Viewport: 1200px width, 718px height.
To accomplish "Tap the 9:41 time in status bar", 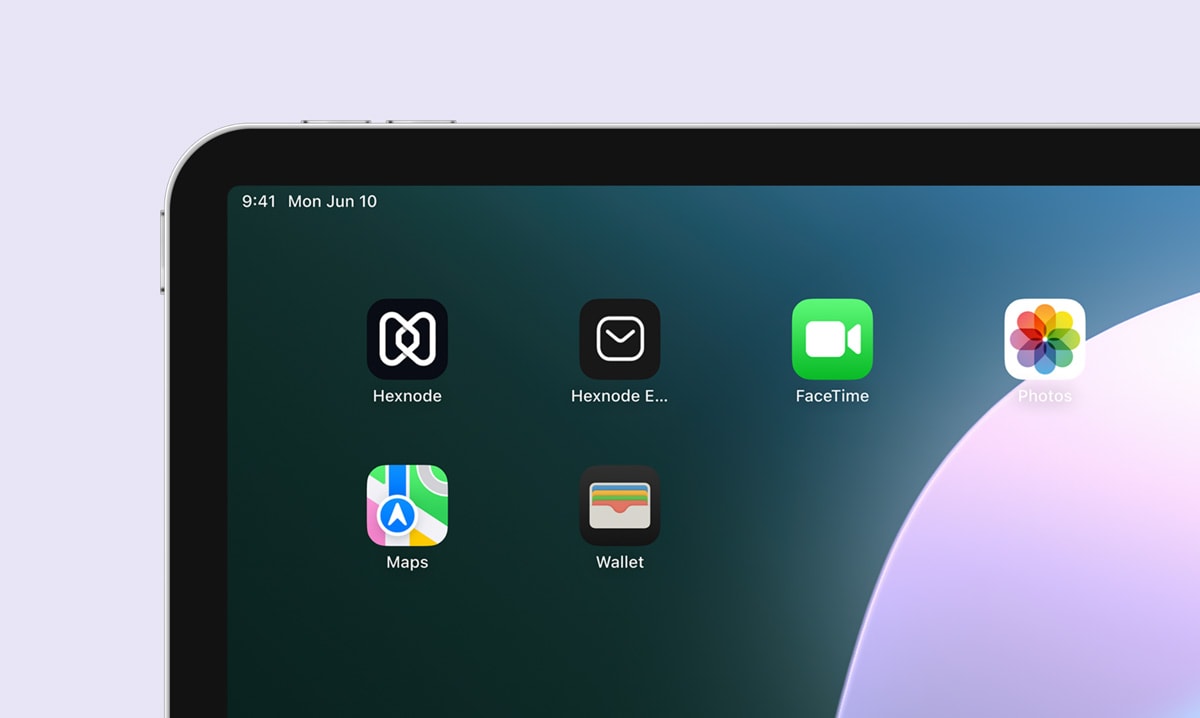I will (259, 201).
